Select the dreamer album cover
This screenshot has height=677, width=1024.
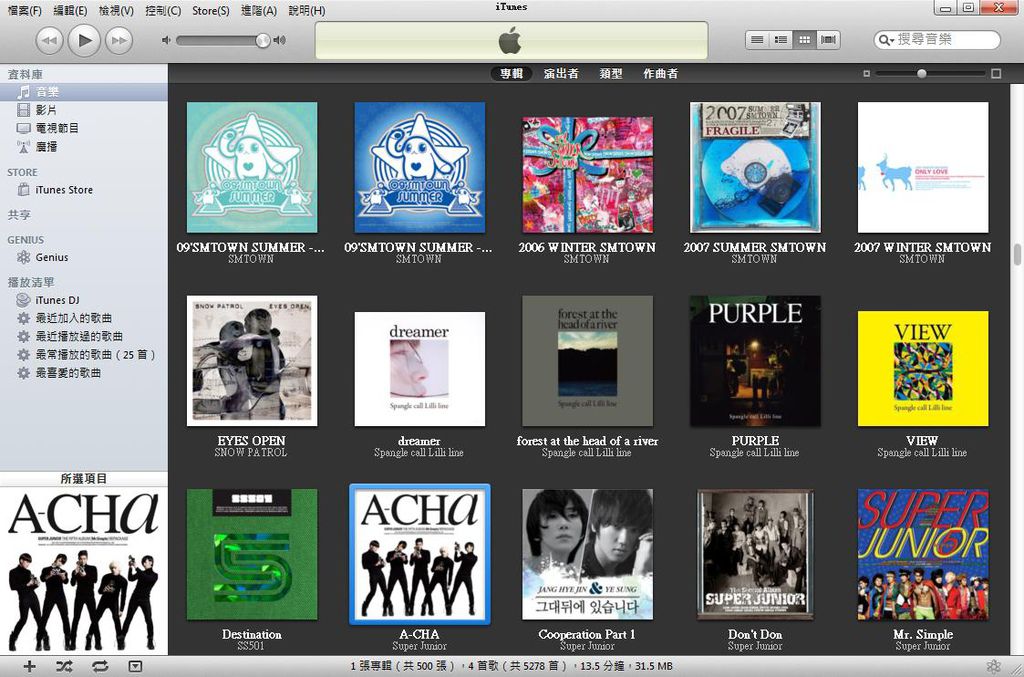pyautogui.click(x=420, y=369)
